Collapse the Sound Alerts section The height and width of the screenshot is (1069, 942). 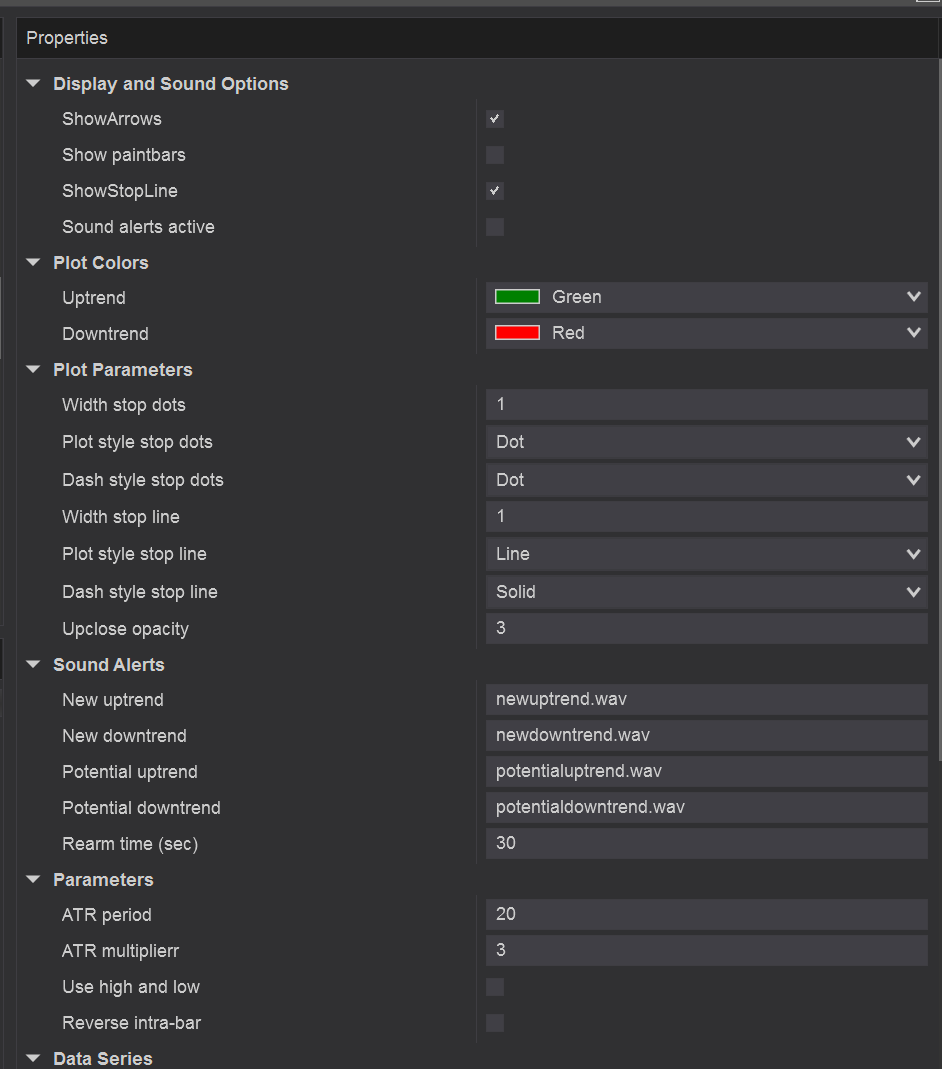coord(34,665)
